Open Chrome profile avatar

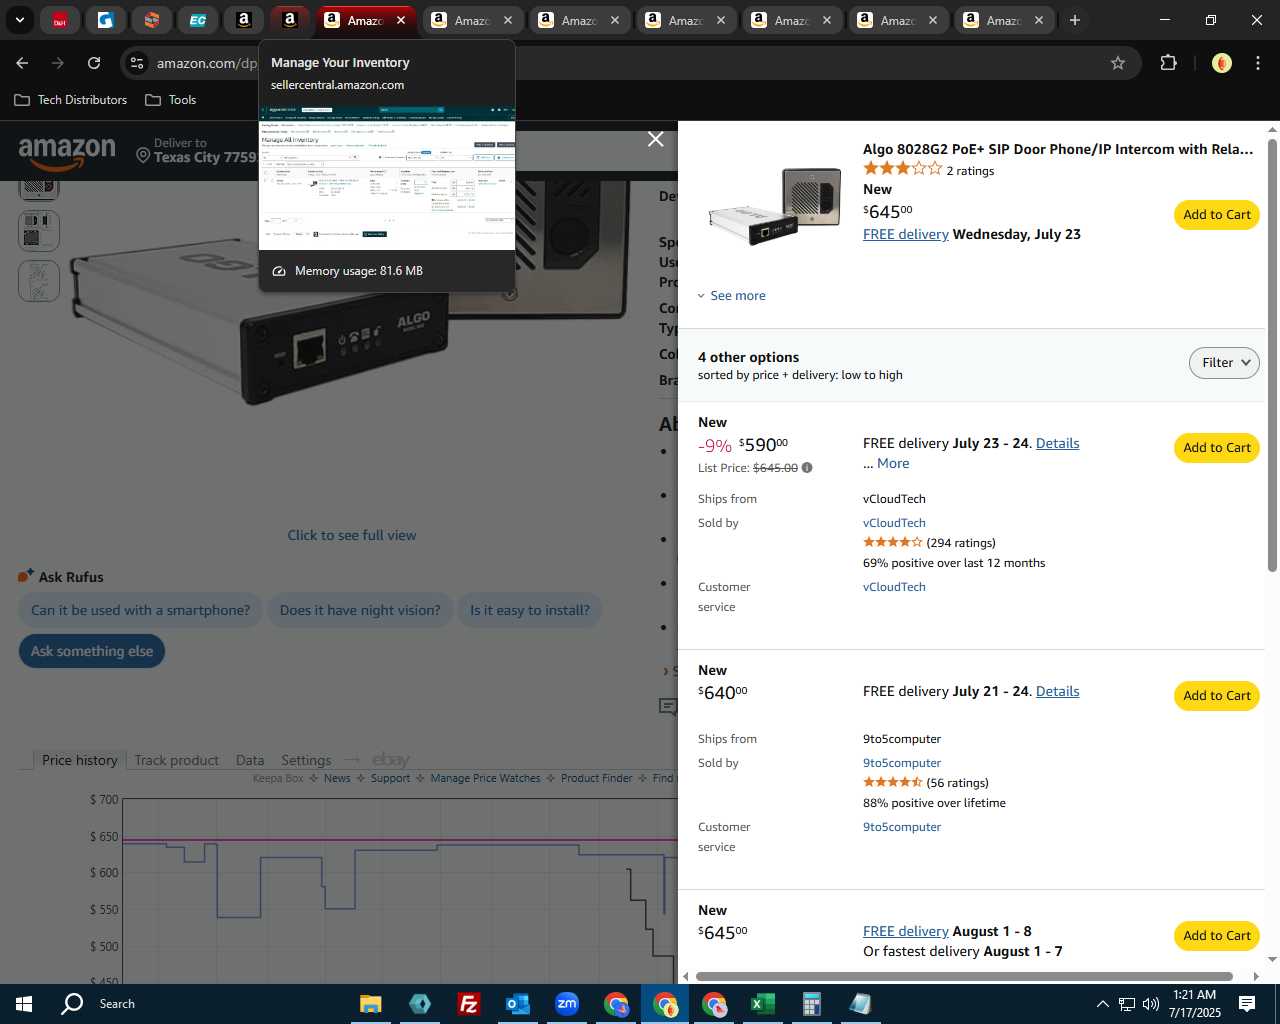tap(1221, 63)
